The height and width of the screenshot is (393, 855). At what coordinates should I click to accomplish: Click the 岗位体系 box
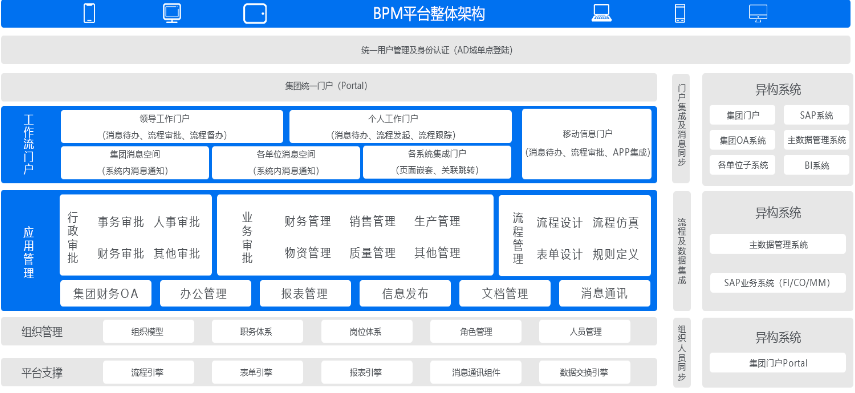366,331
